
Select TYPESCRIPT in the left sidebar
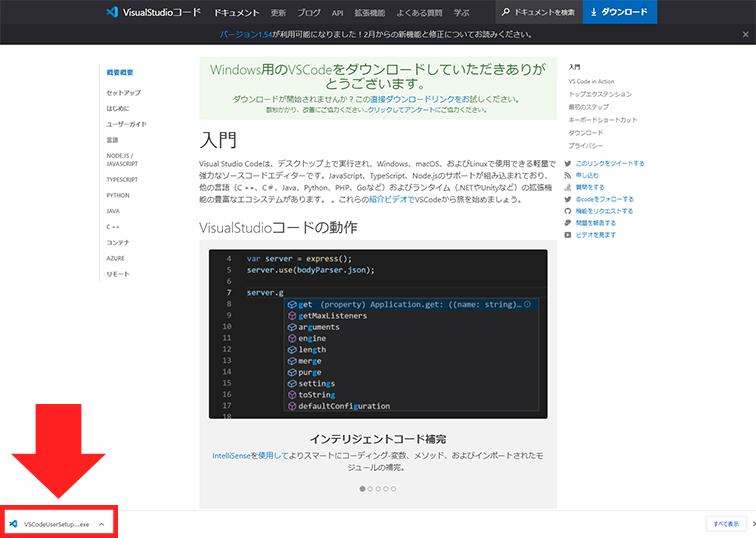pos(122,179)
